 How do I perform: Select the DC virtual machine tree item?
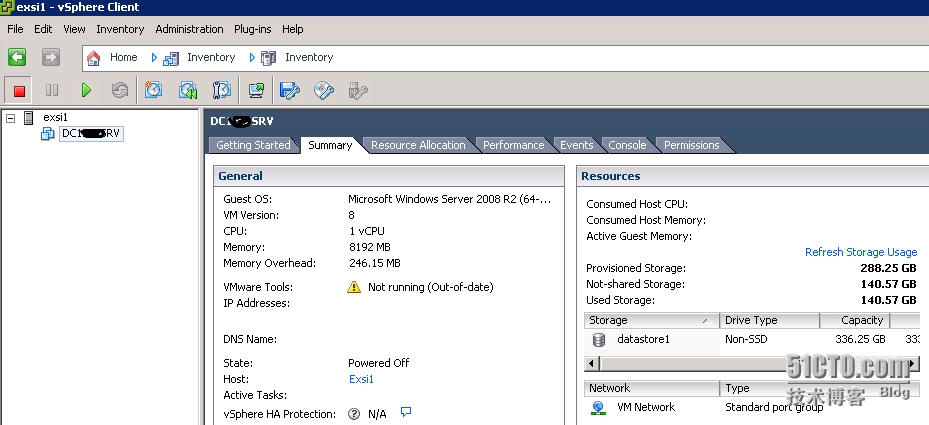[x=91, y=134]
